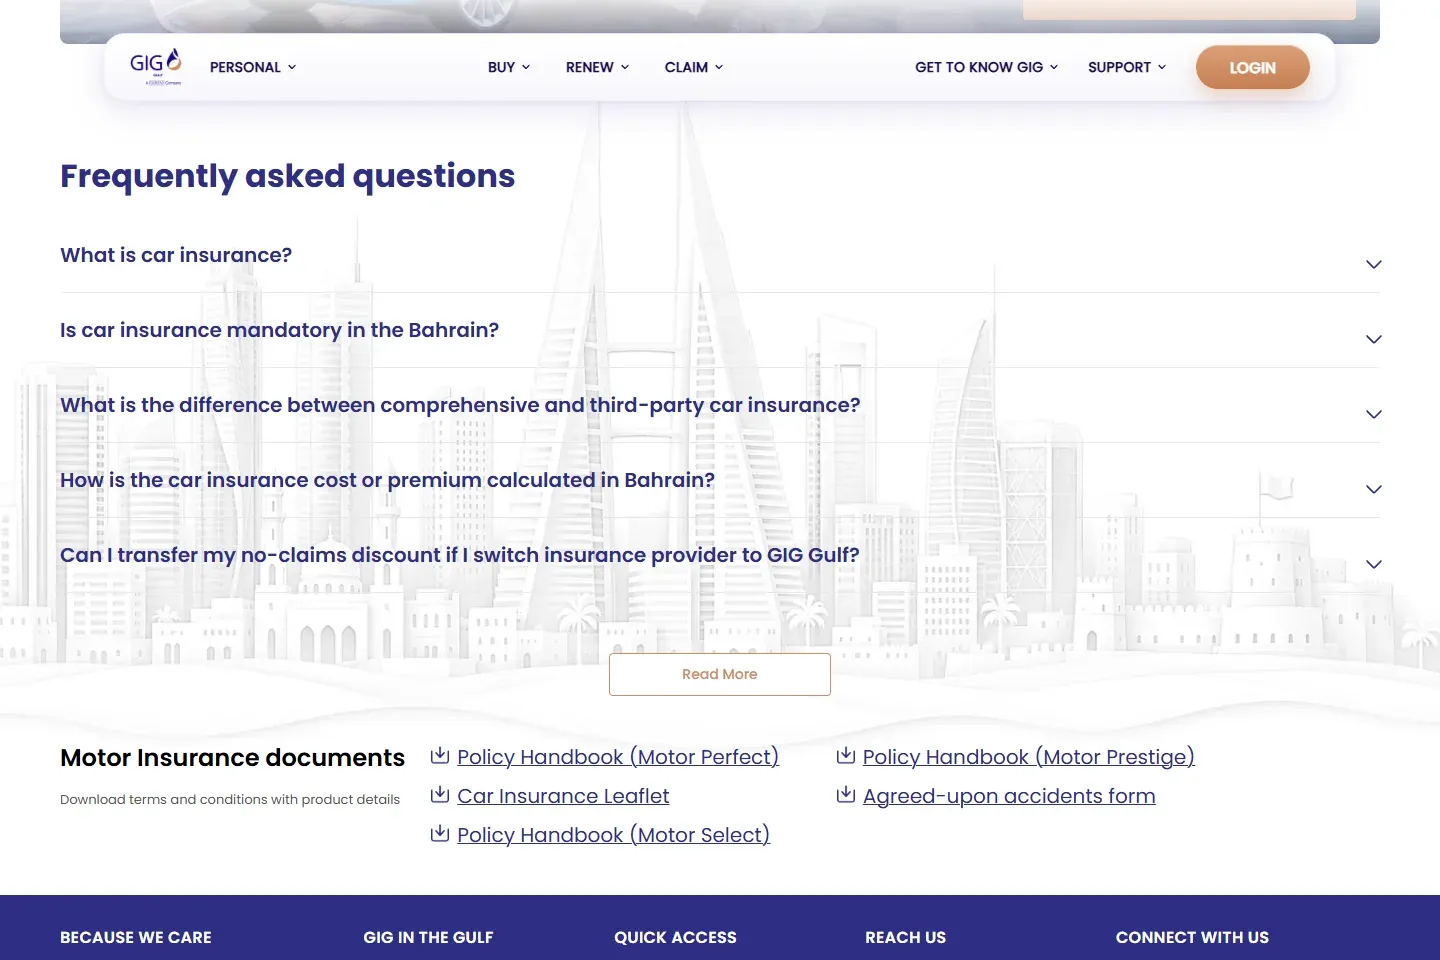Click the no-claims discount transfer question text
The image size is (1440, 960).
click(x=460, y=555)
